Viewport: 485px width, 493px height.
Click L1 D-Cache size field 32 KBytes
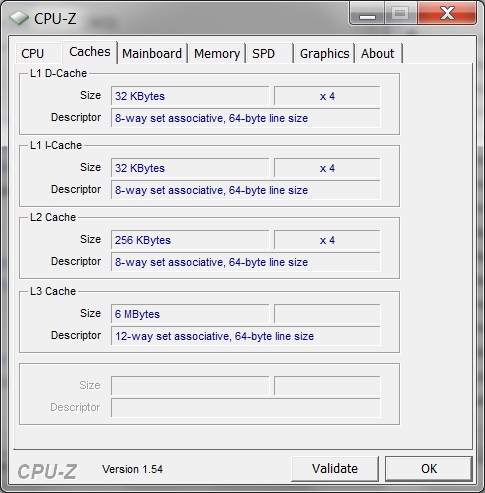coord(190,96)
